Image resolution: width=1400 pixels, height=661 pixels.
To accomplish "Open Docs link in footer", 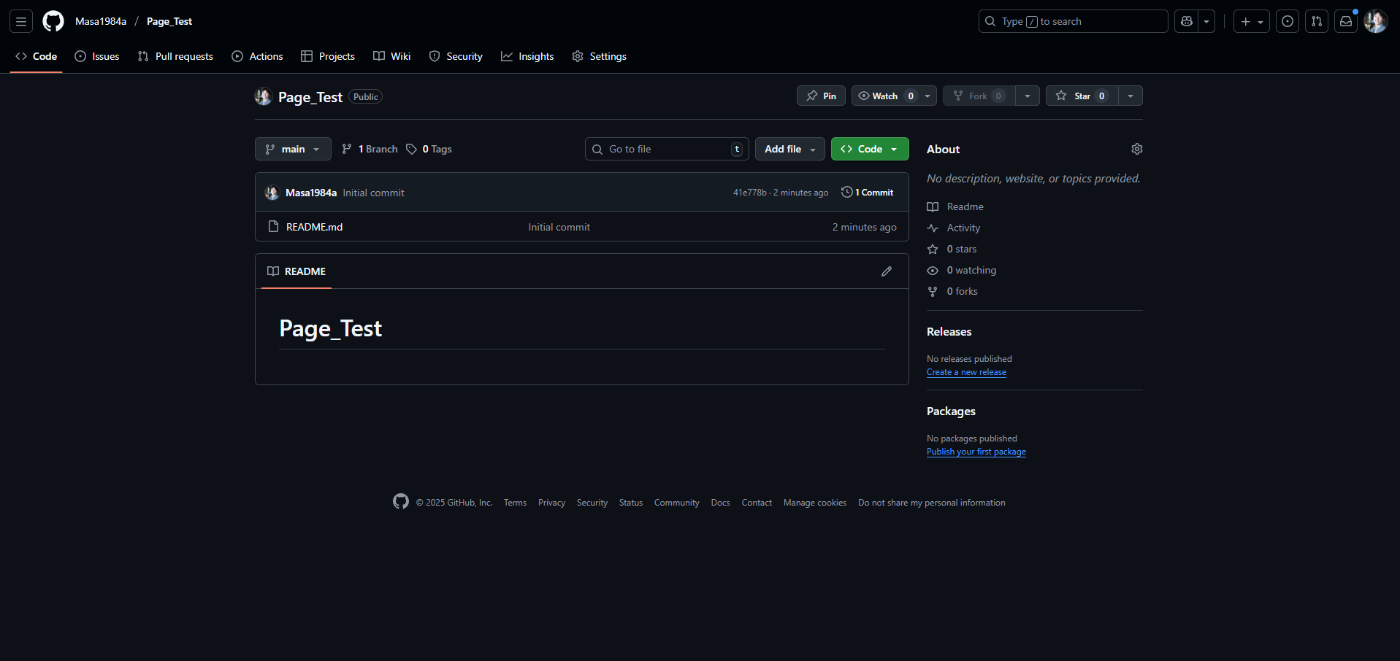I will pos(720,503).
